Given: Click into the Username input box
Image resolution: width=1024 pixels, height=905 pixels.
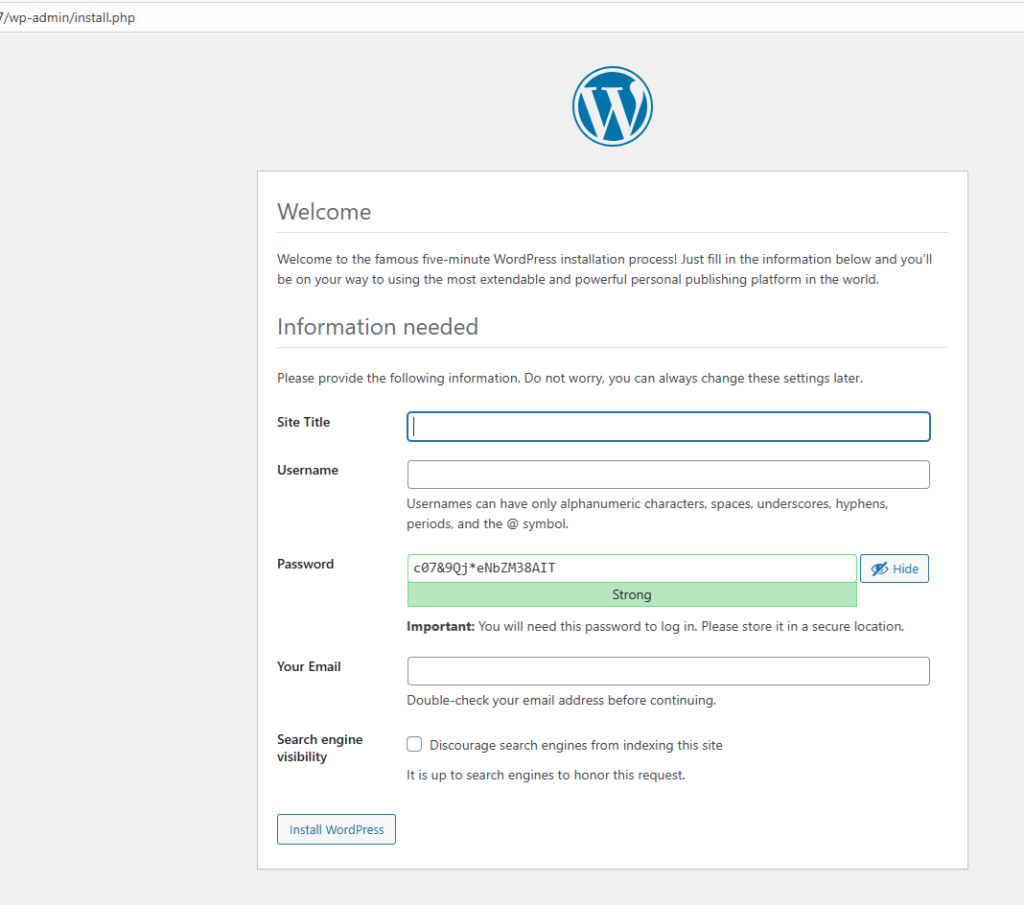Looking at the screenshot, I should pyautogui.click(x=668, y=475).
